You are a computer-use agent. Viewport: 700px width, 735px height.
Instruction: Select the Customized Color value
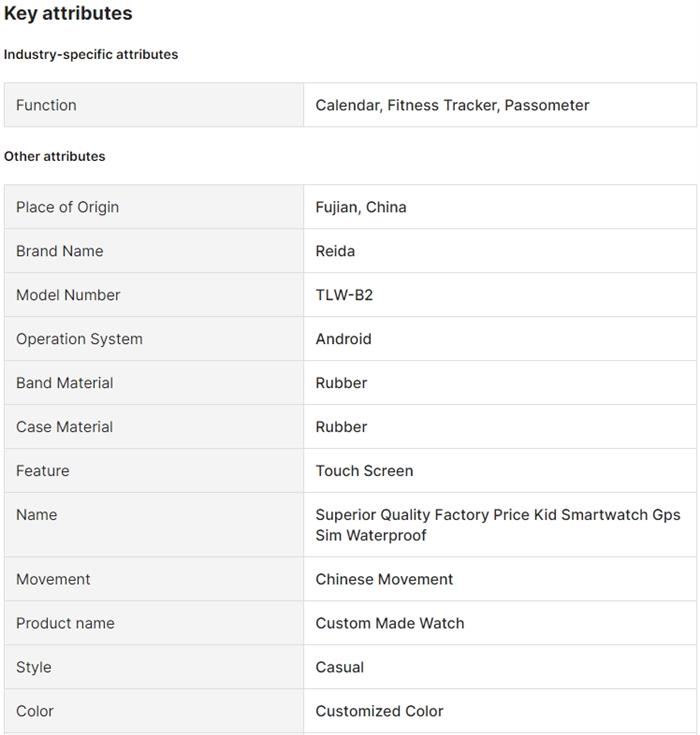click(x=379, y=711)
